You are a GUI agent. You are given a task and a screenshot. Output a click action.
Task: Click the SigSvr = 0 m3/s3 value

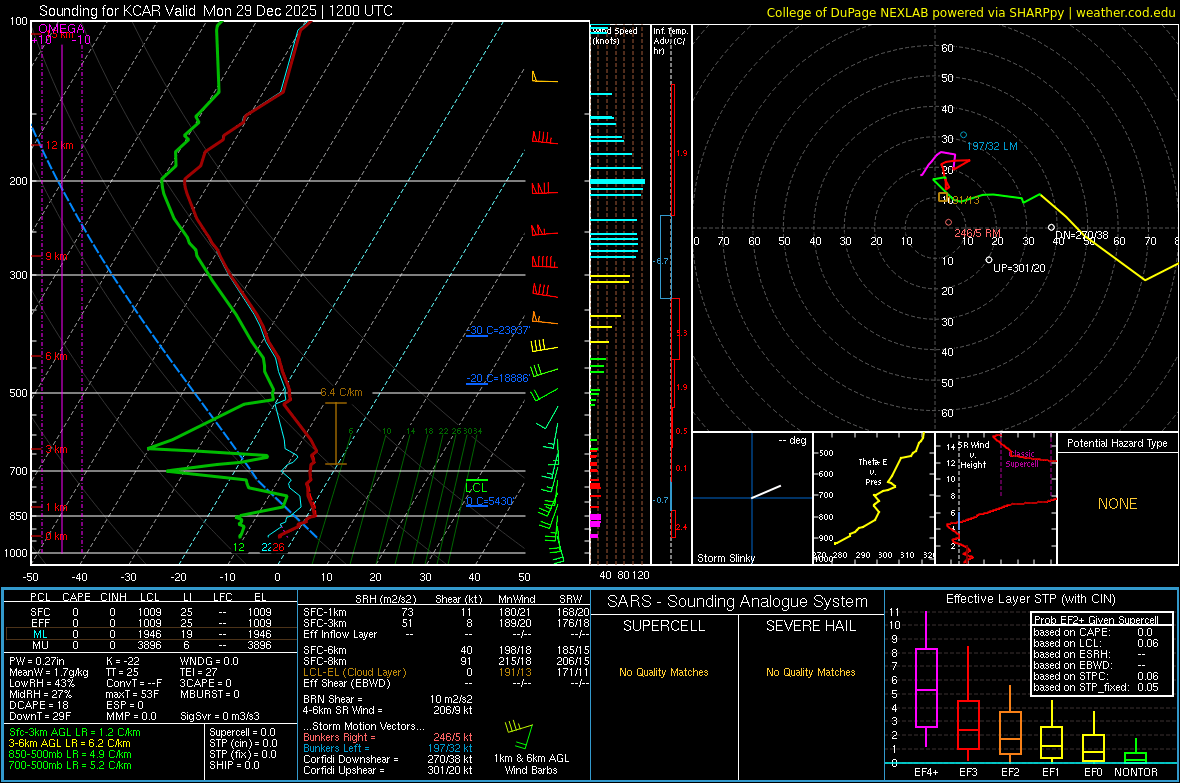pyautogui.click(x=220, y=716)
